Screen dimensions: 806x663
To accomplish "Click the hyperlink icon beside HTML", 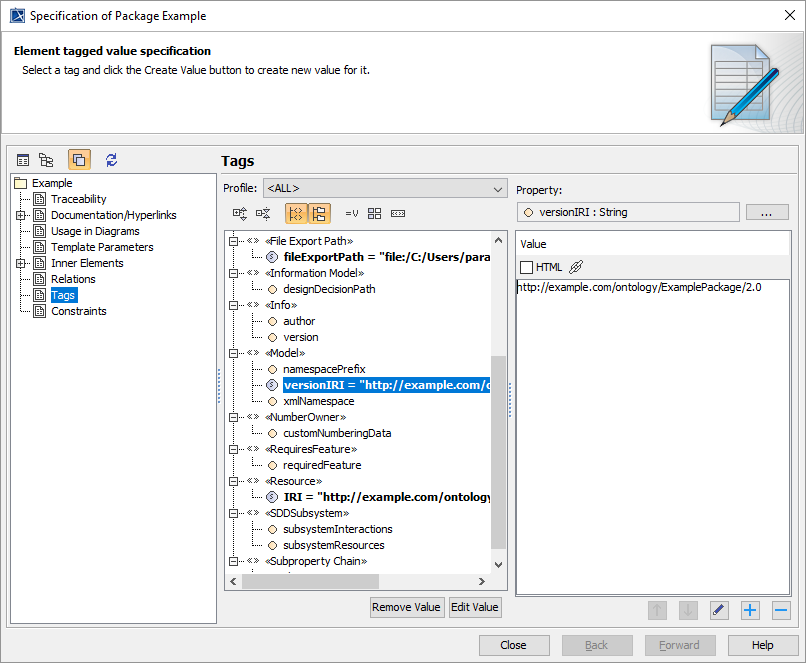I will pos(576,267).
